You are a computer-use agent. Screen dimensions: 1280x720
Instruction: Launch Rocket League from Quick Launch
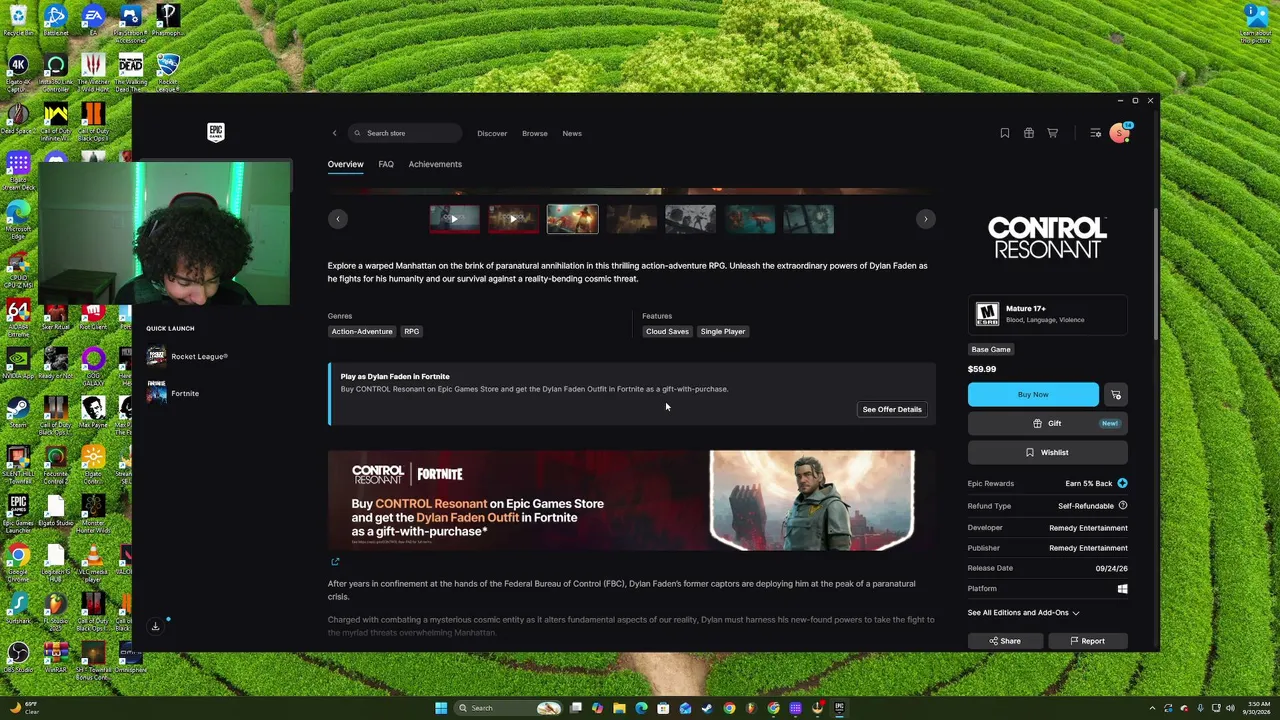pos(187,357)
